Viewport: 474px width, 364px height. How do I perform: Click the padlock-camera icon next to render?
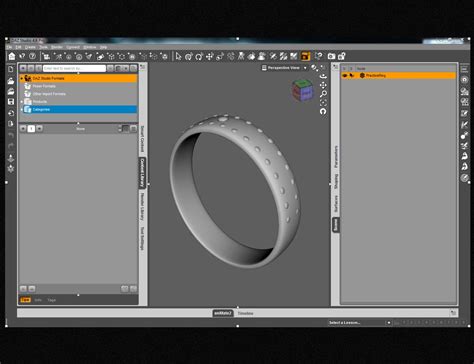coord(342,56)
